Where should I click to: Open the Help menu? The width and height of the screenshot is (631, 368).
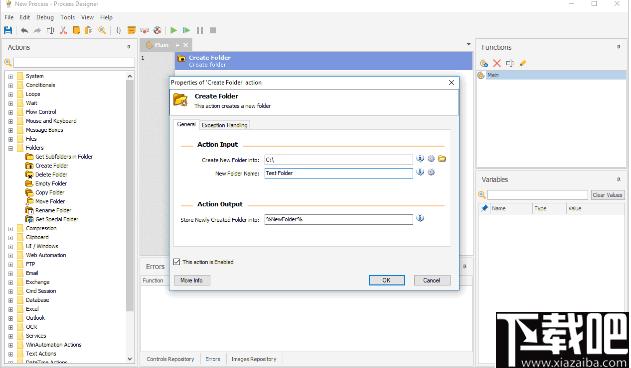(106, 17)
